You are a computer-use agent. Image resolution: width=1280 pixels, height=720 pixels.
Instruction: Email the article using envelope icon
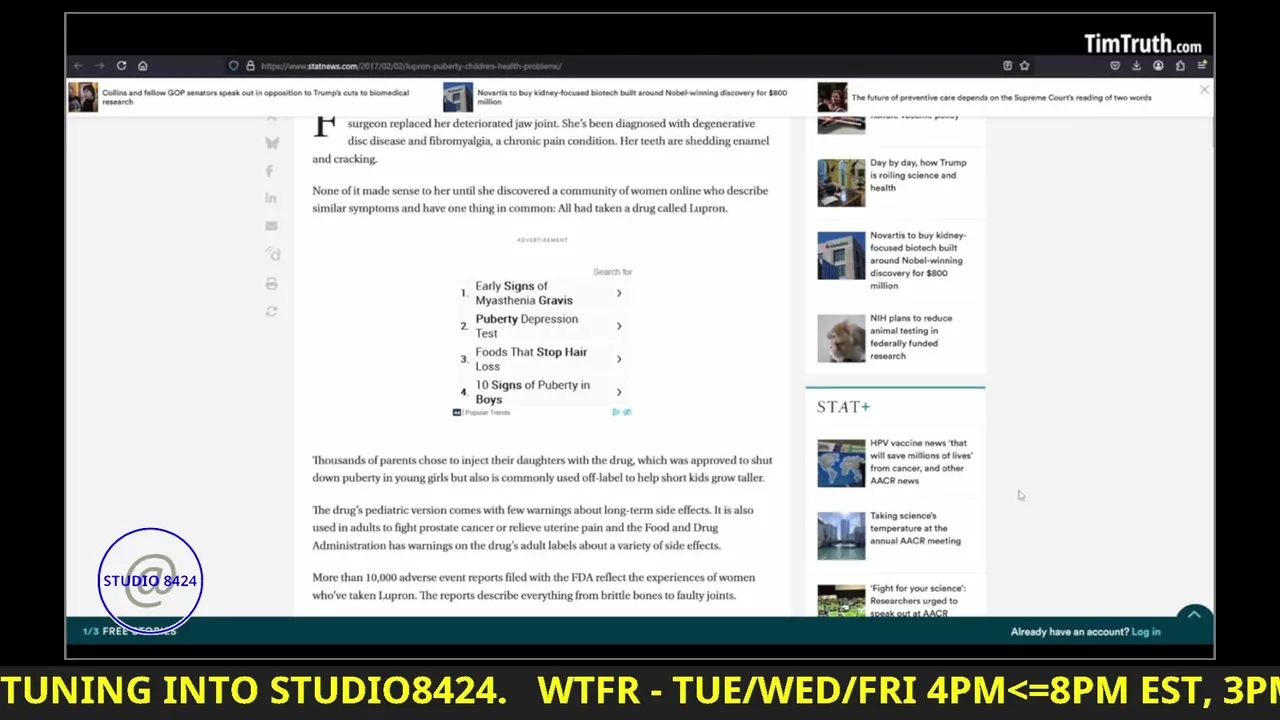[x=271, y=226]
